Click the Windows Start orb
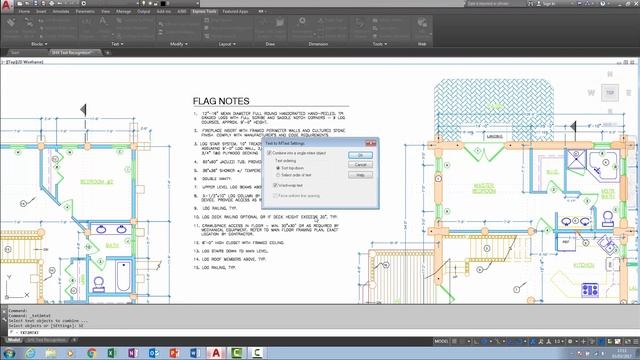The image size is (640, 360). point(9,353)
